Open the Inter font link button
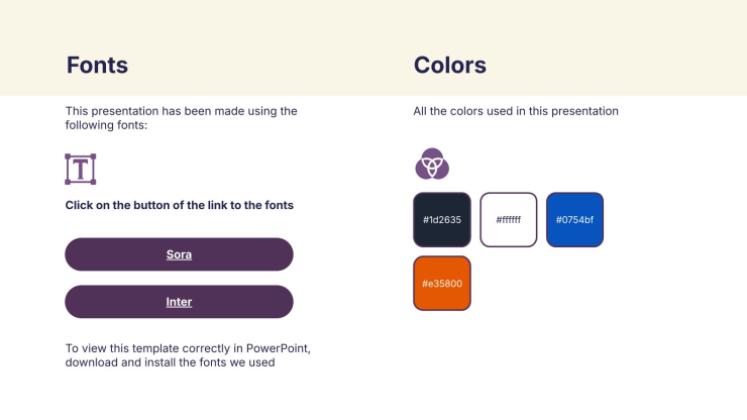Screen dimensions: 747x420 pos(179,302)
